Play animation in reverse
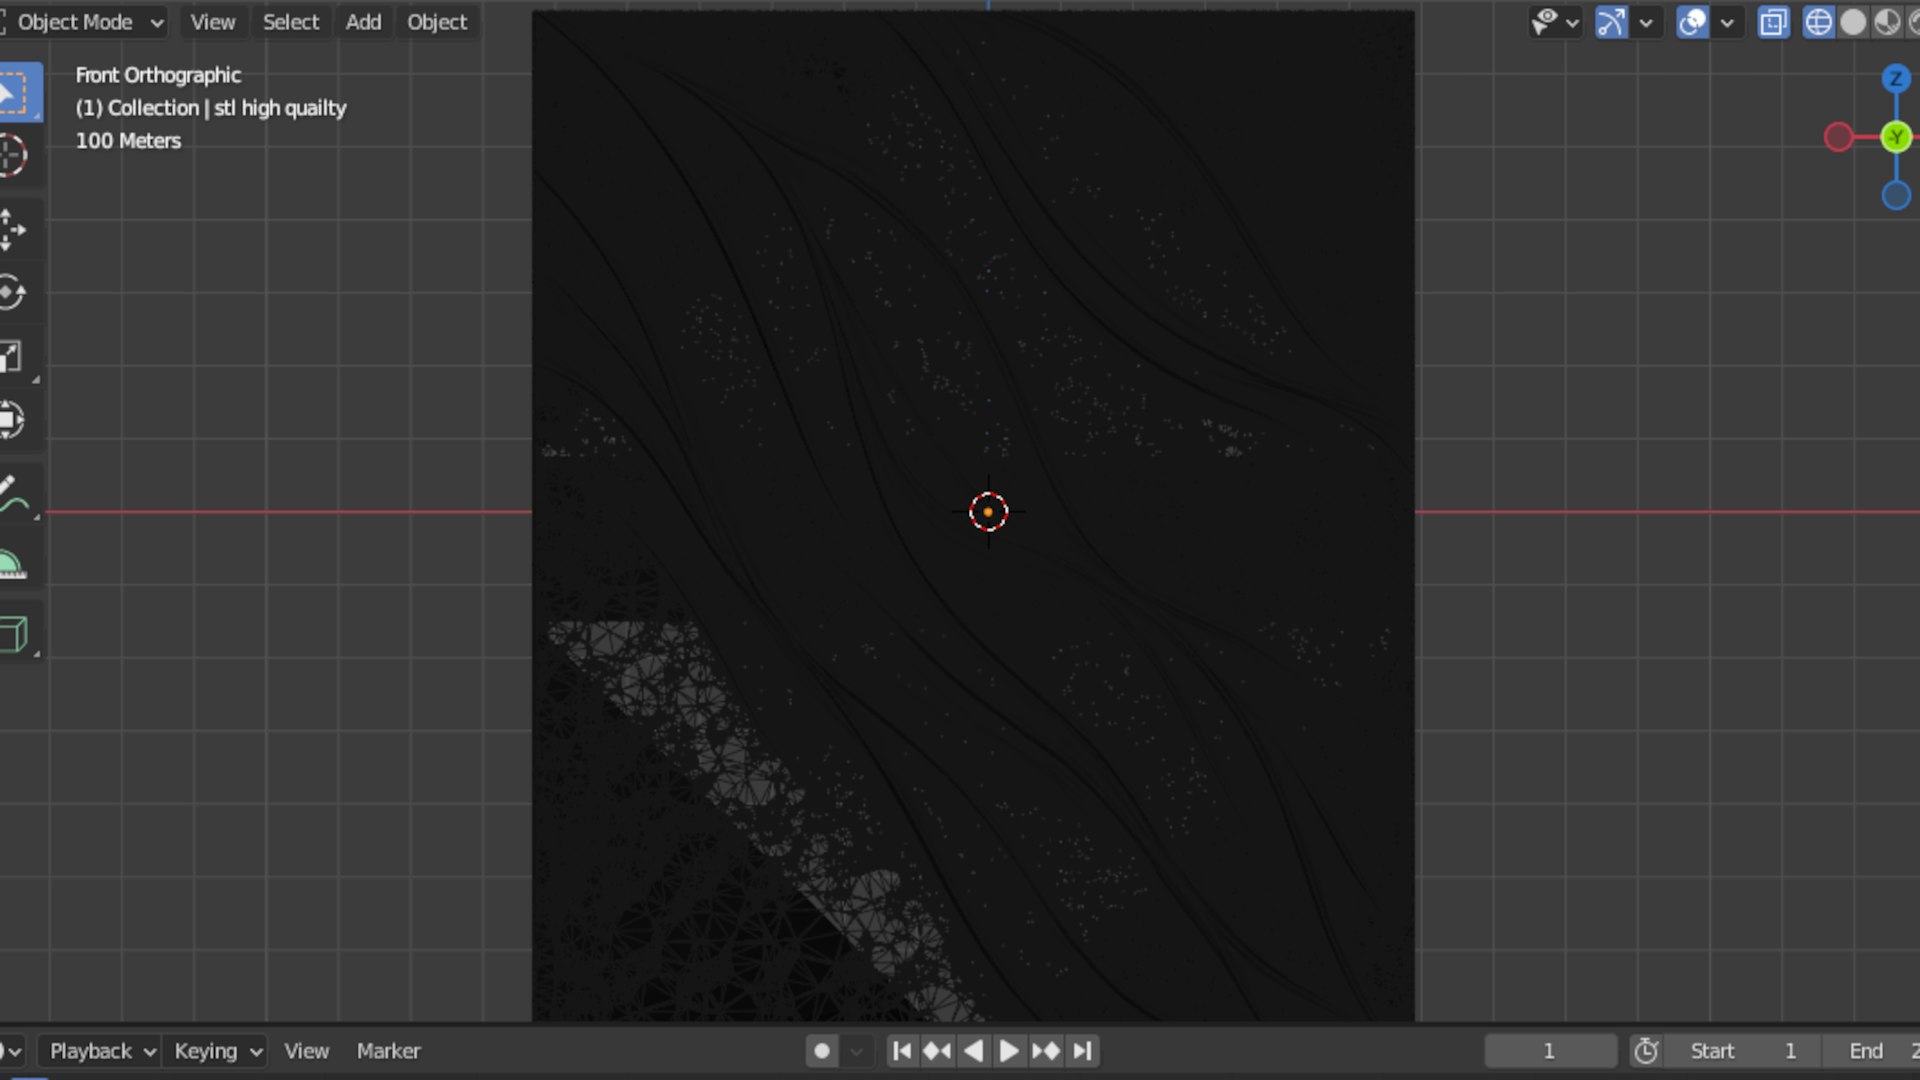 (973, 1051)
